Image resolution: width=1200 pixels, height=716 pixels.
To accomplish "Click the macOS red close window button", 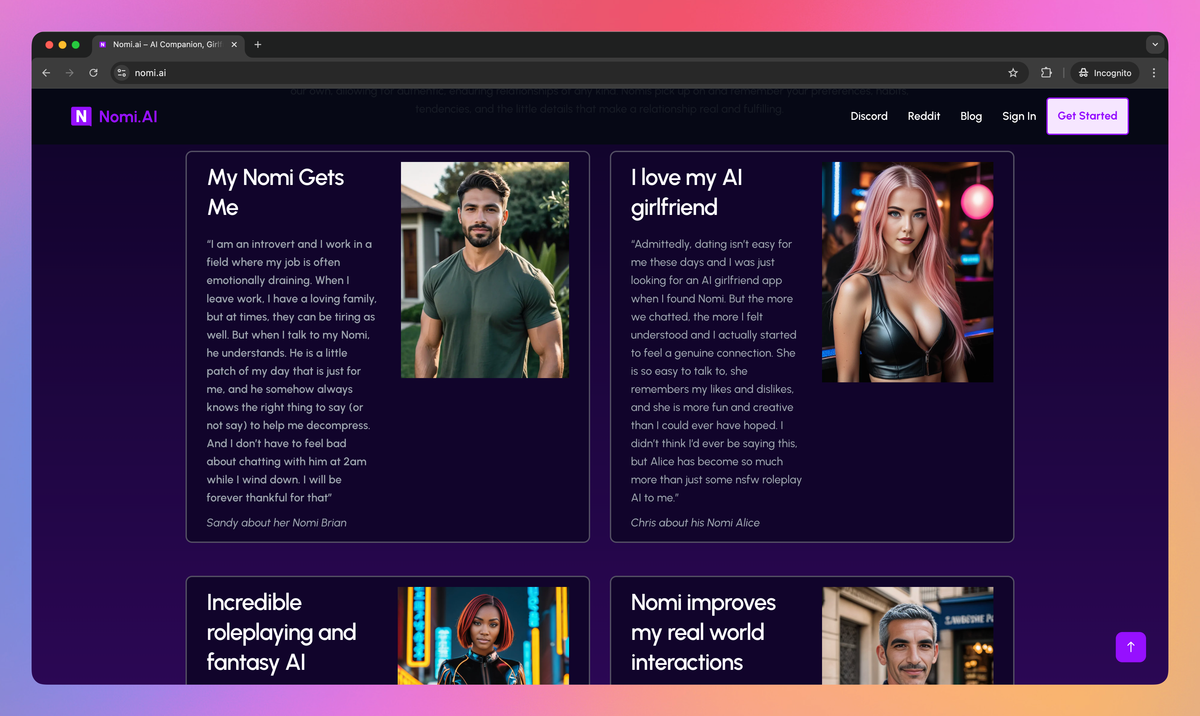I will tap(49, 45).
